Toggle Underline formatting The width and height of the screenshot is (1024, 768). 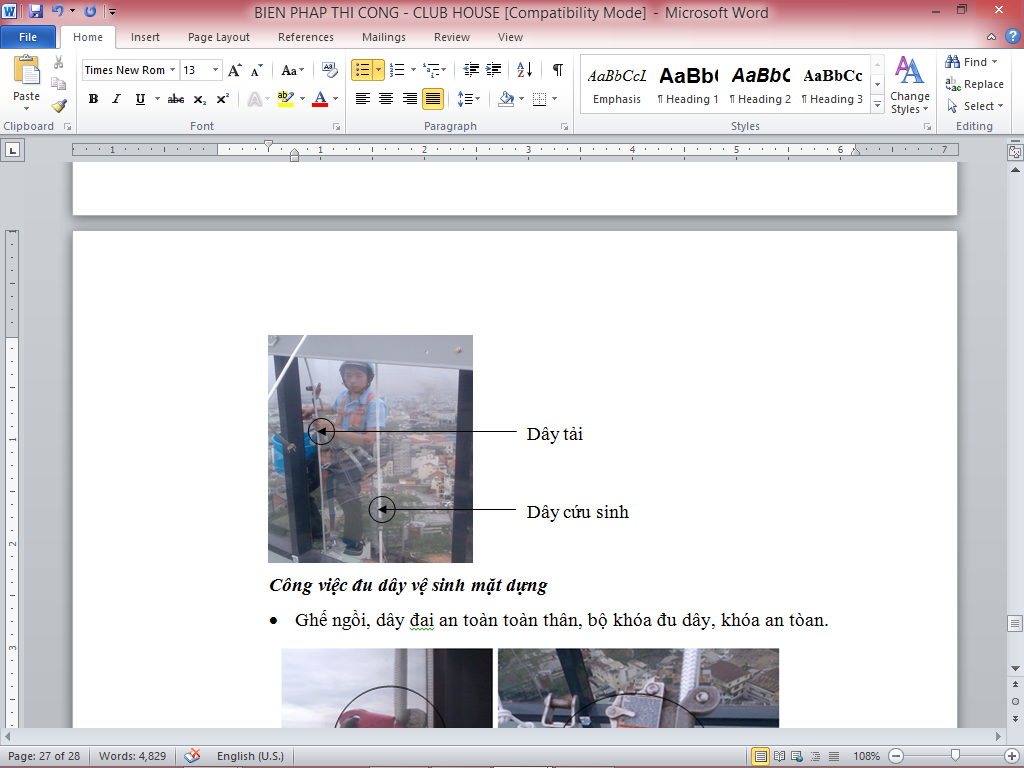pos(140,99)
